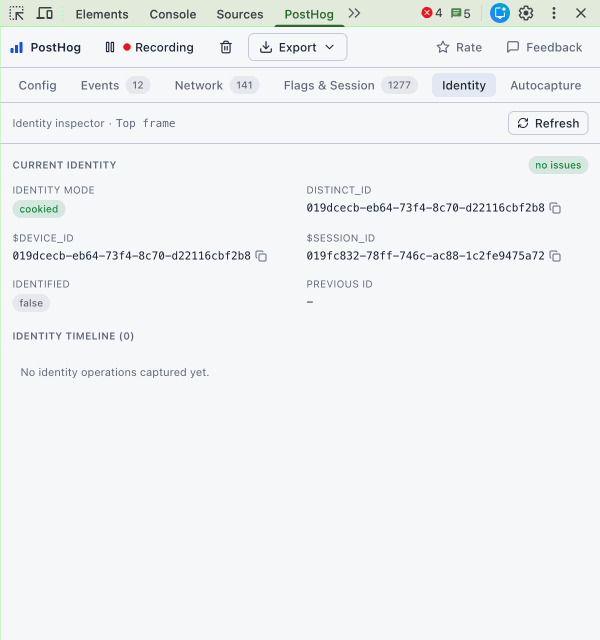Click the 'false' identified badge
Screen dimensions: 600x640
(x=31, y=303)
